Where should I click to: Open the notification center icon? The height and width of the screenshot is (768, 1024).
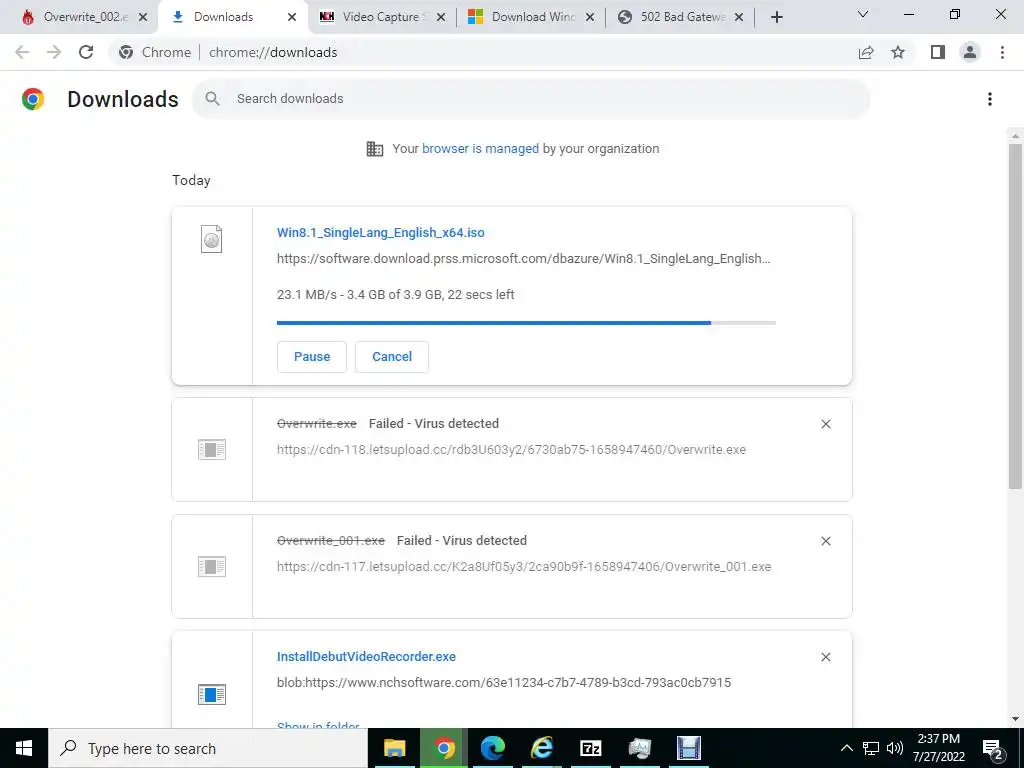[x=993, y=749]
